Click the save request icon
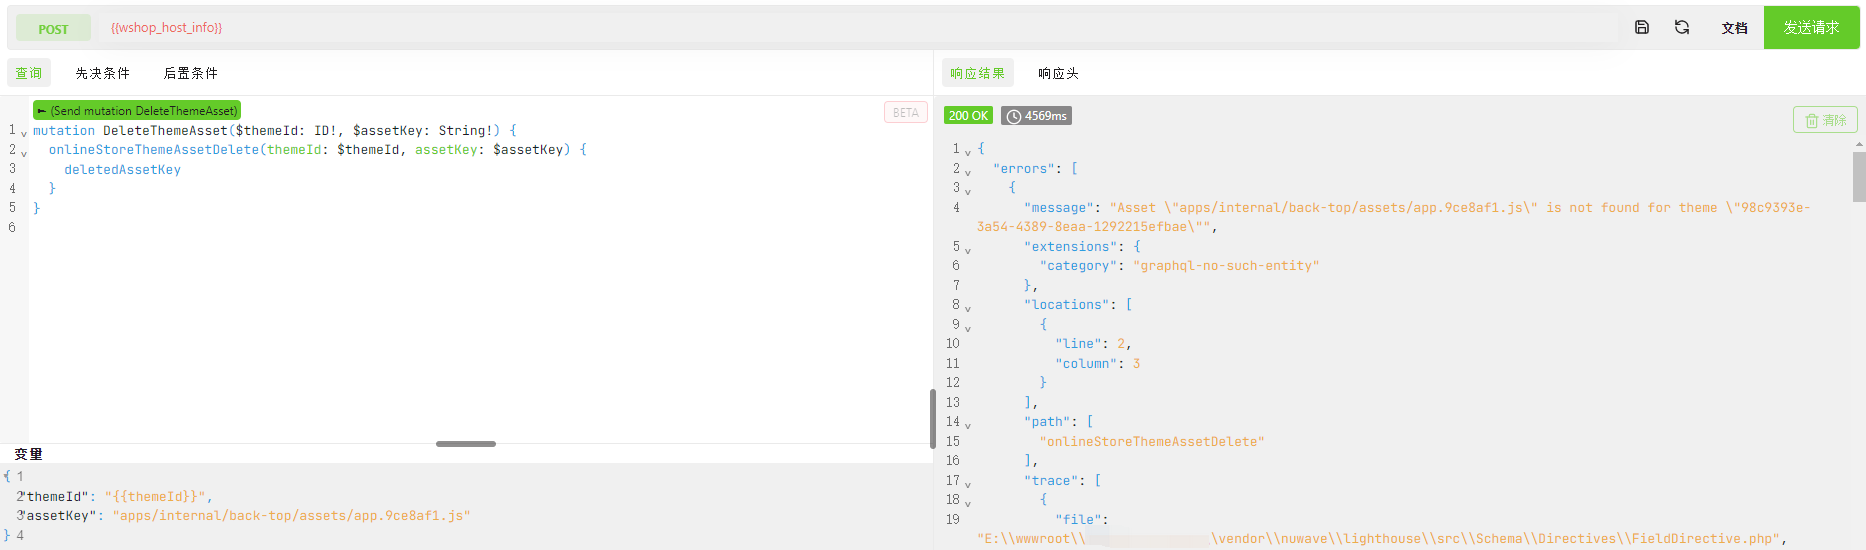The width and height of the screenshot is (1866, 550). point(1642,27)
